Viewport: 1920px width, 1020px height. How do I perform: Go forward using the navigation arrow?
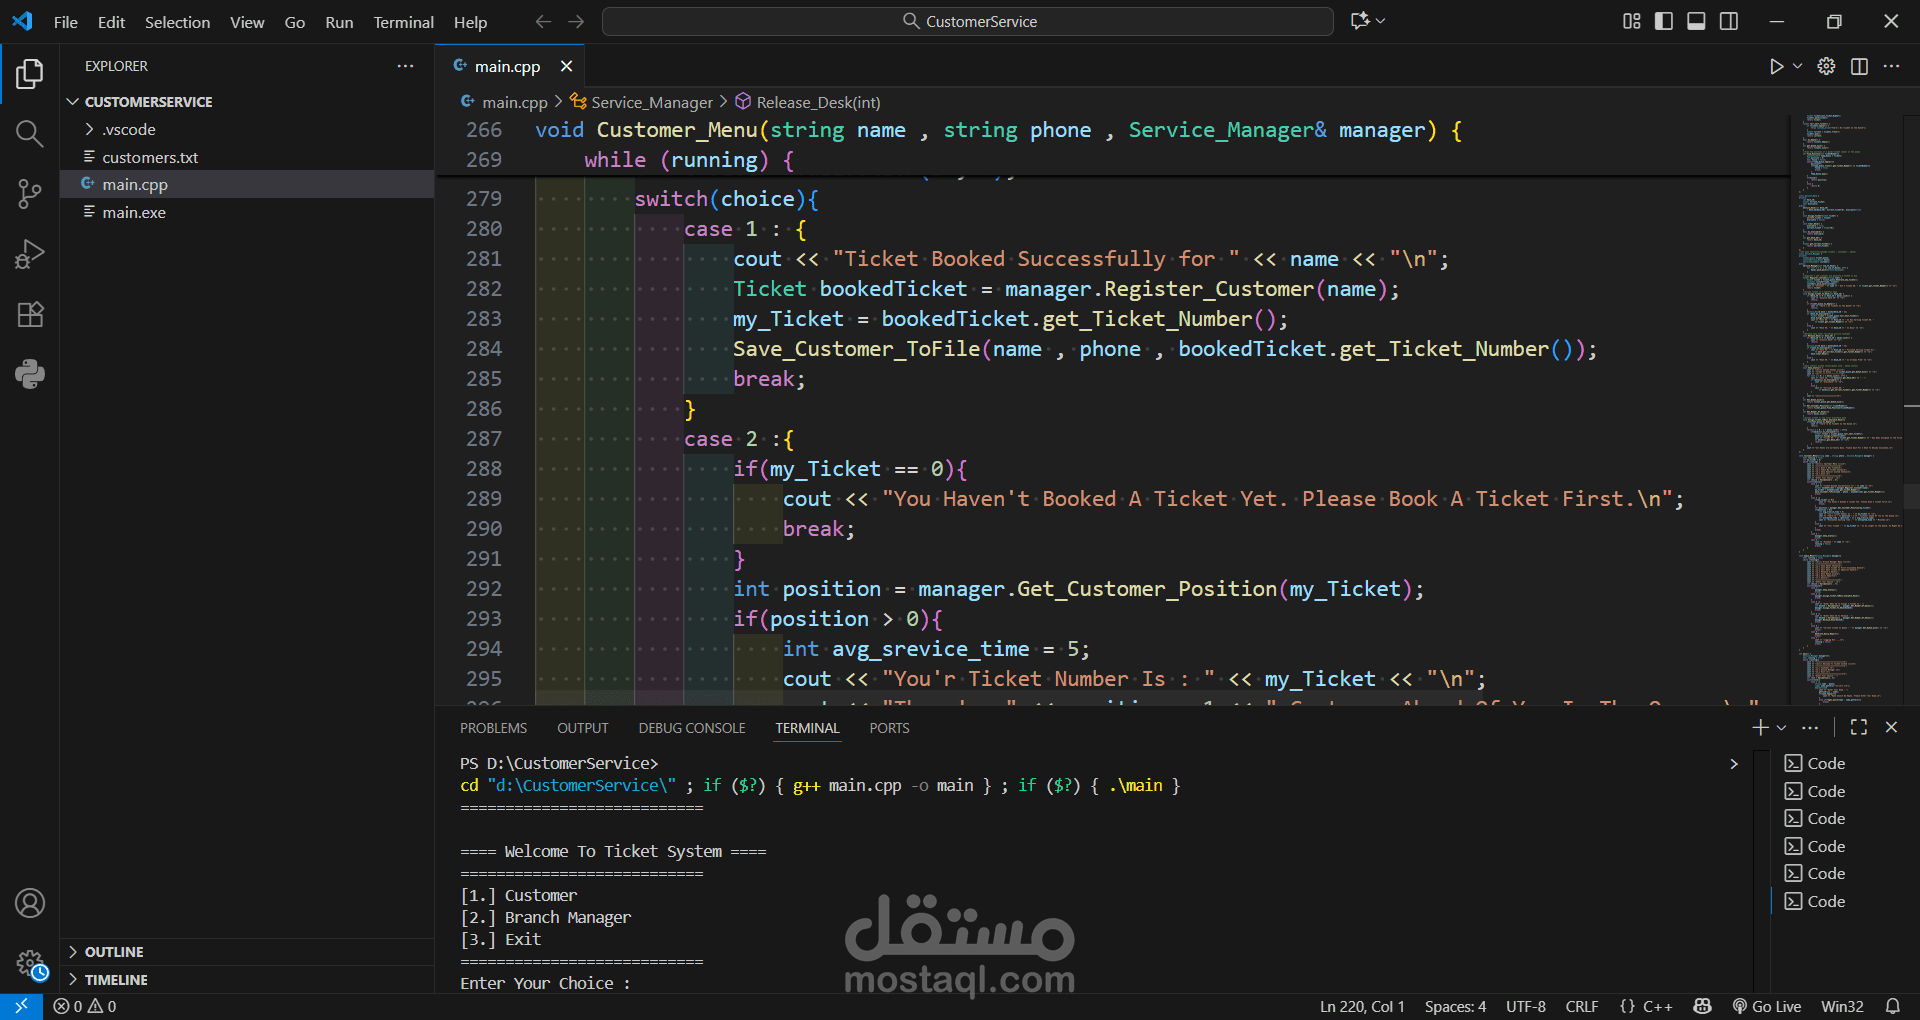(576, 21)
